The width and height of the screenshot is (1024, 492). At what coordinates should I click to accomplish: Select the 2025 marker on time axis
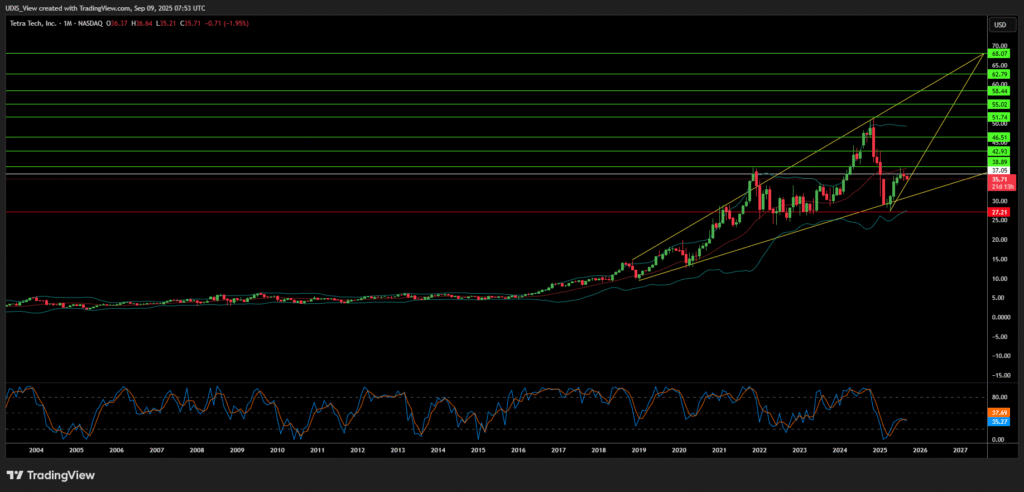coord(880,451)
